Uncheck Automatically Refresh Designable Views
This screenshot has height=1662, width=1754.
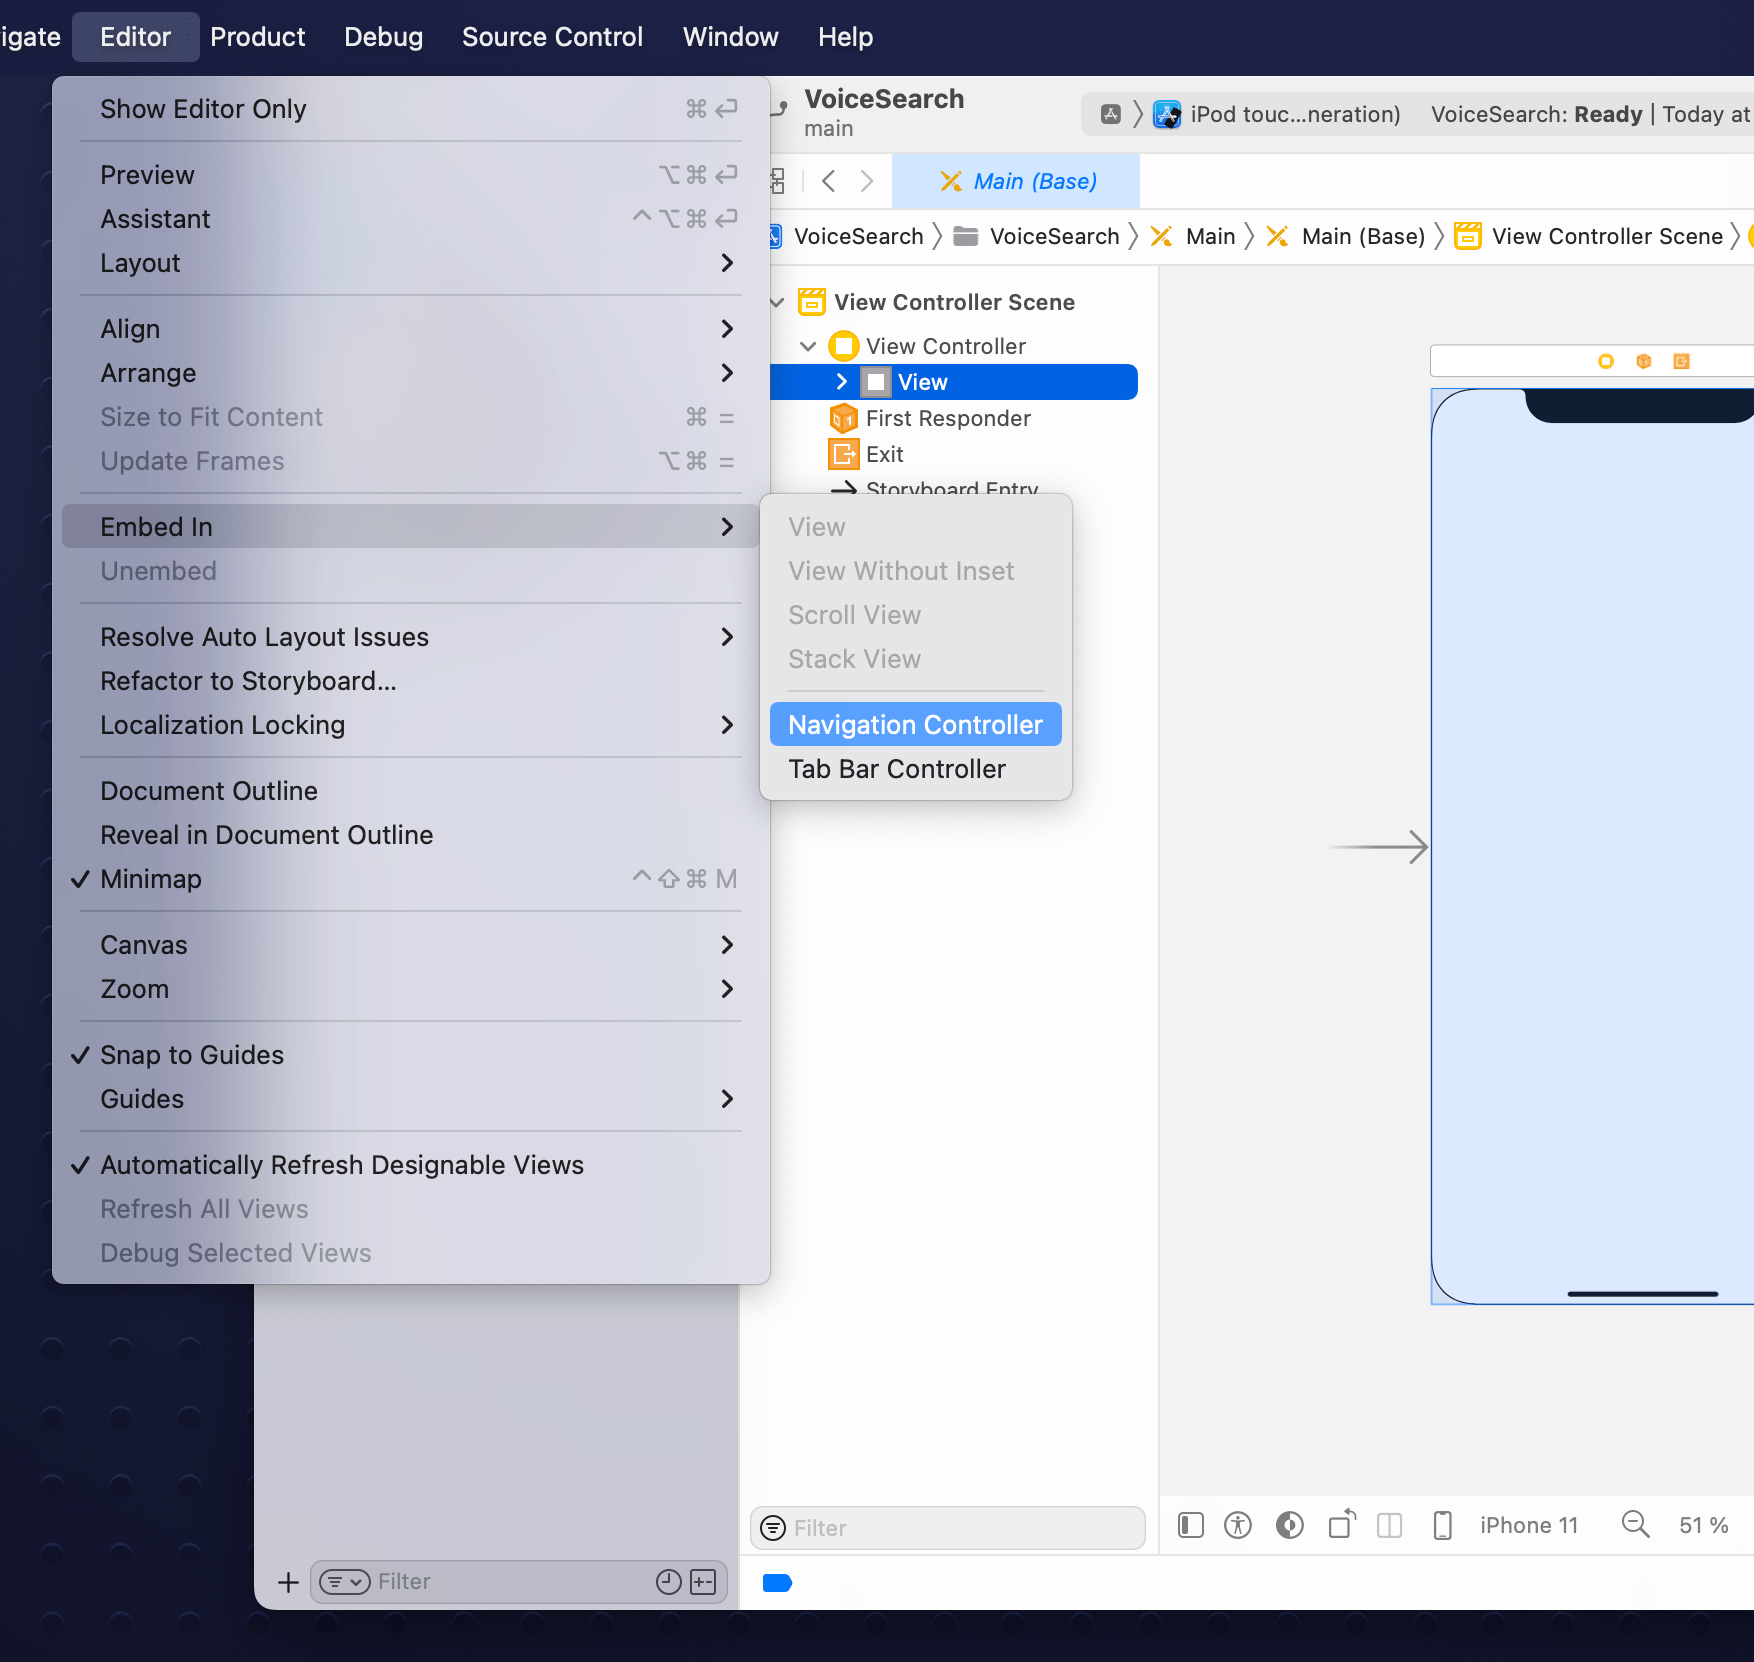point(342,1164)
